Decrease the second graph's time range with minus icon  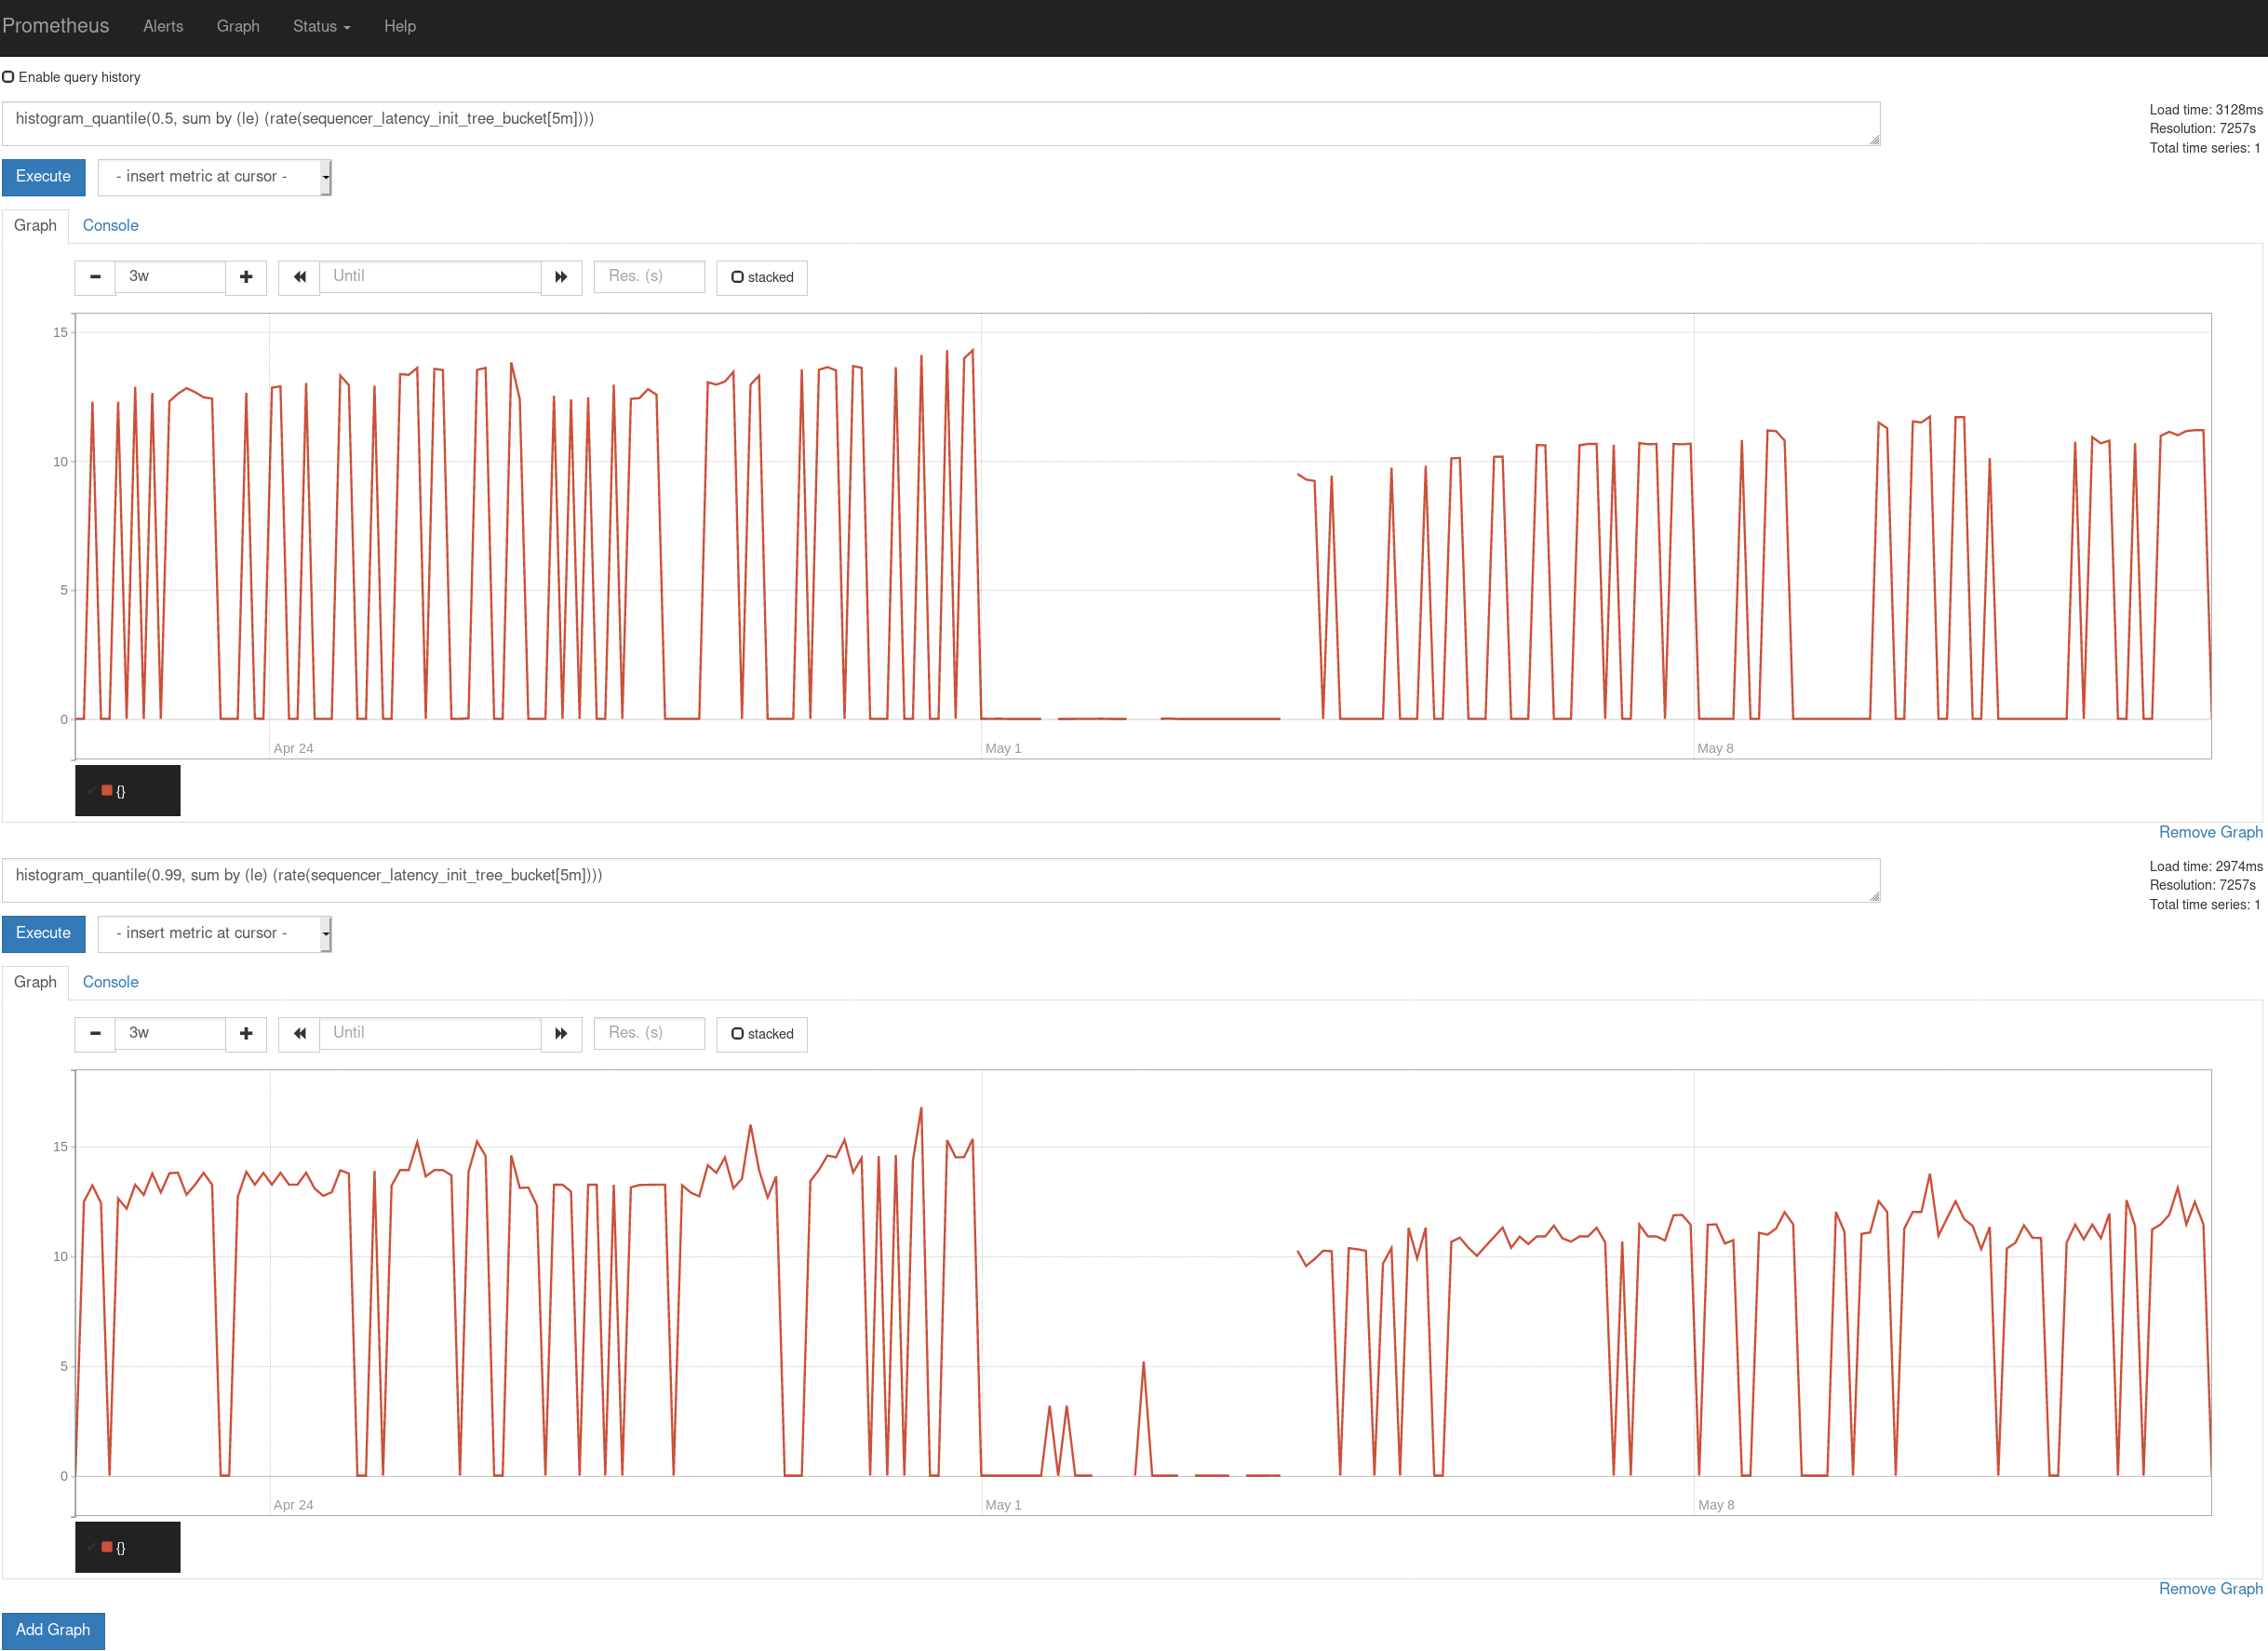point(95,1033)
